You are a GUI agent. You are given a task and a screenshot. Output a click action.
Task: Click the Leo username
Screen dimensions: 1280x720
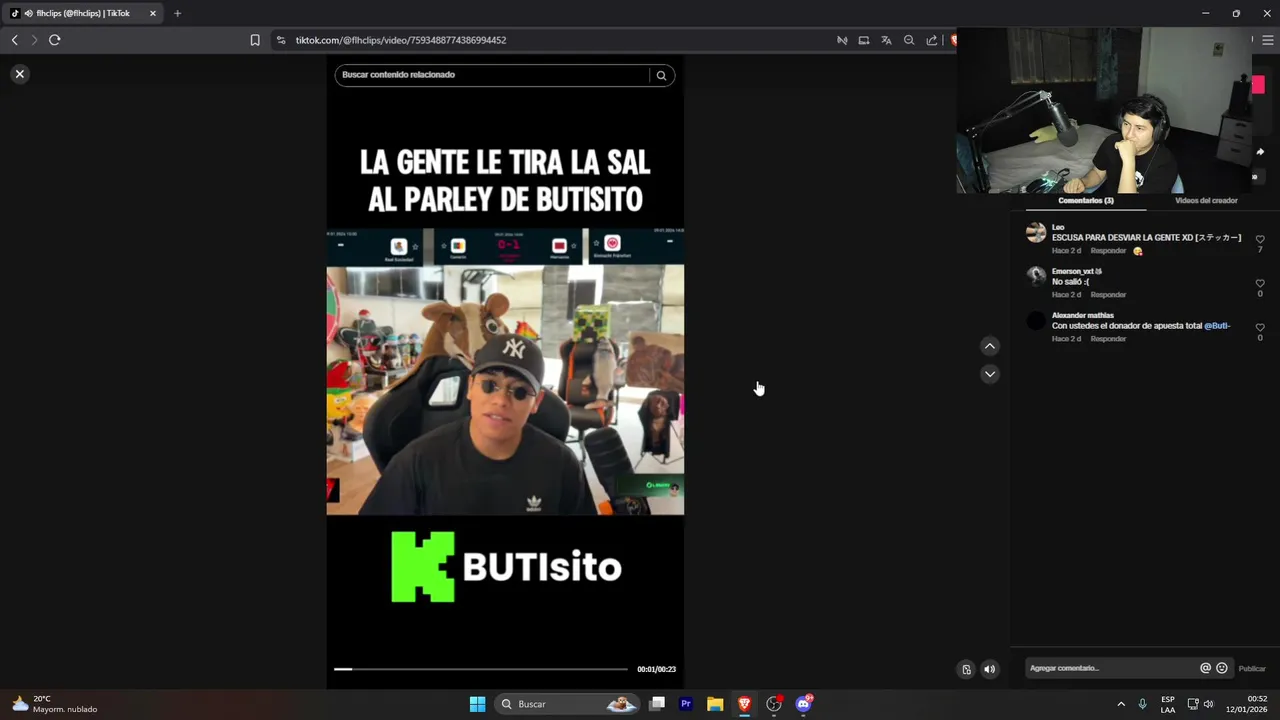[1058, 228]
